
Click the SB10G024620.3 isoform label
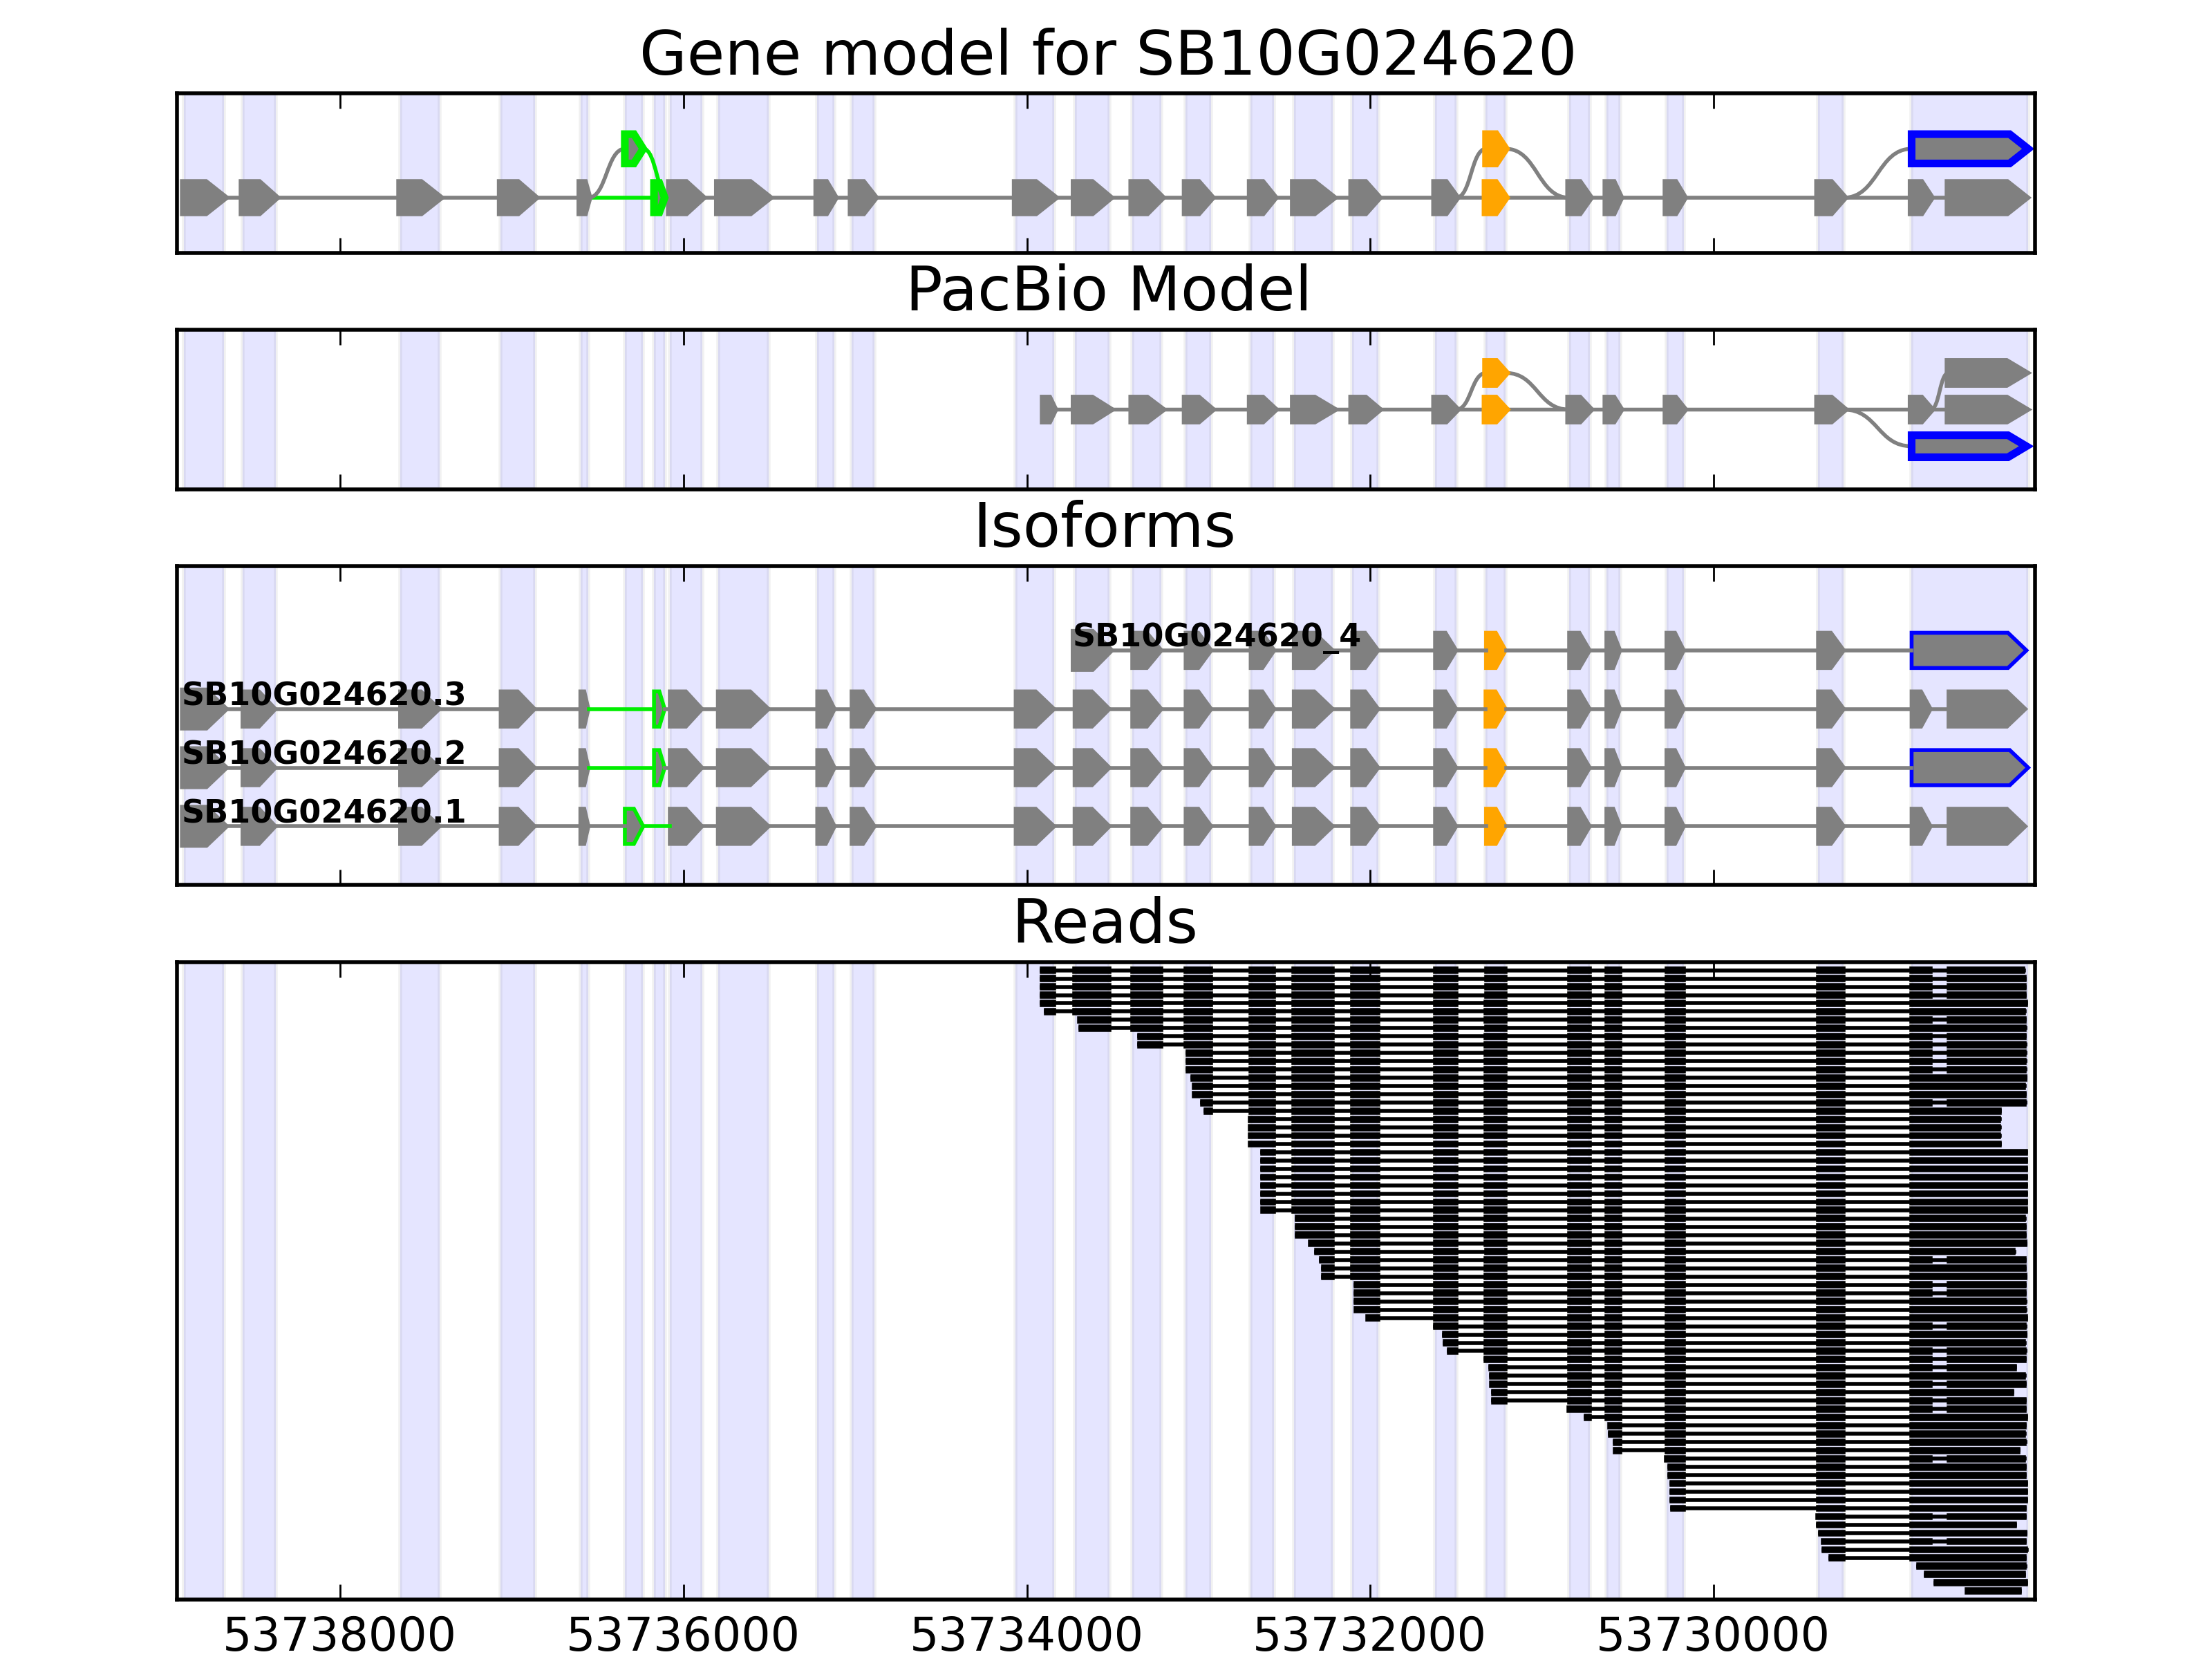tap(323, 694)
